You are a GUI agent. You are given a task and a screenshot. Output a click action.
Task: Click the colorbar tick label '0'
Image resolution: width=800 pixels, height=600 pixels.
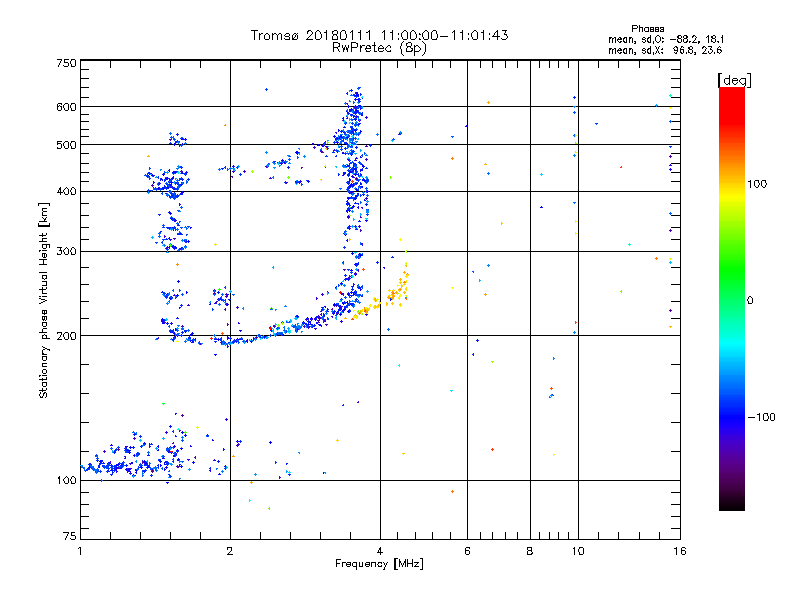[750, 301]
